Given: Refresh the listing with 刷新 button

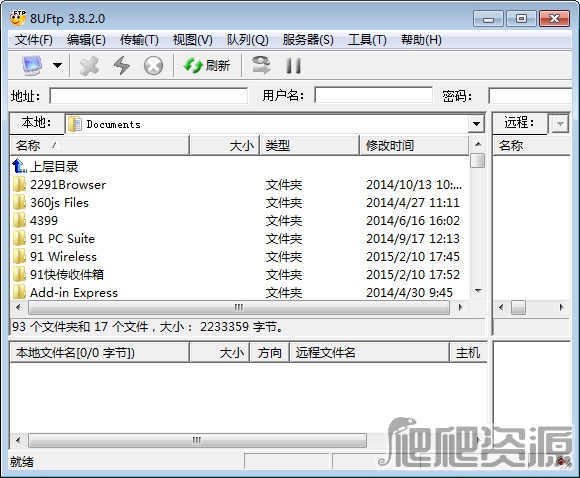Looking at the screenshot, I should click(207, 66).
